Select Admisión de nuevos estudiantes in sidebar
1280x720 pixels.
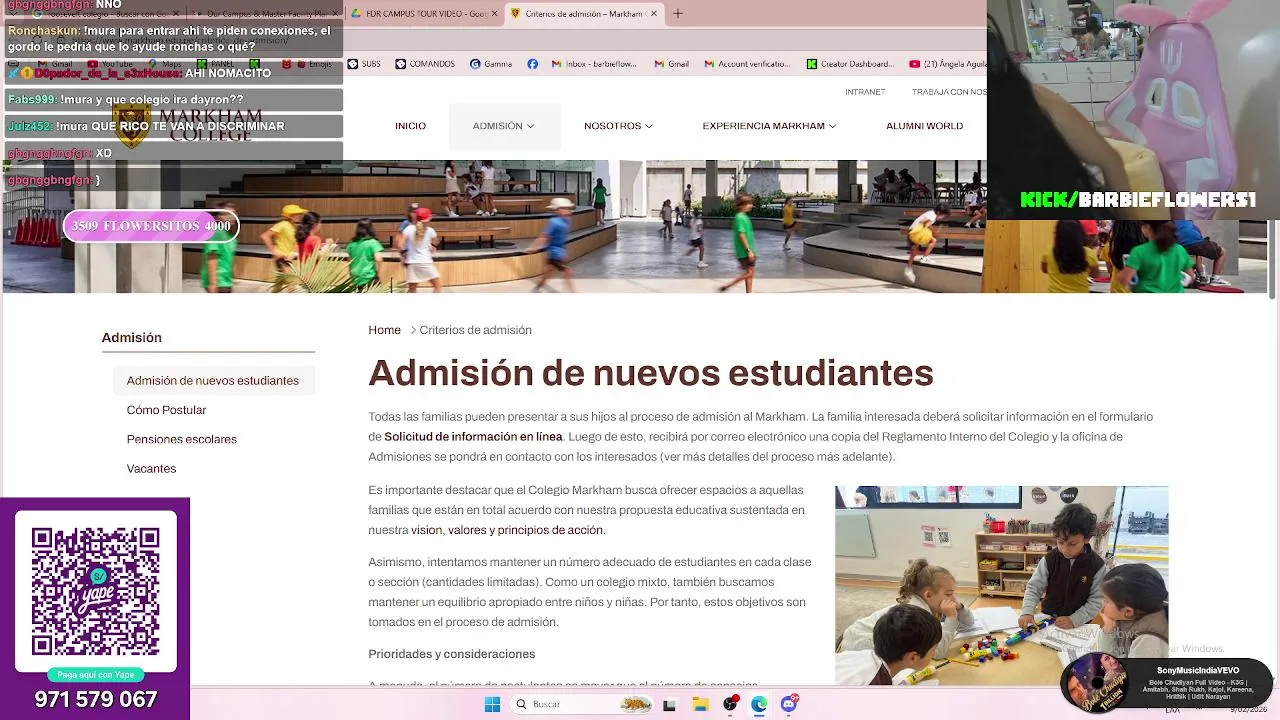point(213,381)
